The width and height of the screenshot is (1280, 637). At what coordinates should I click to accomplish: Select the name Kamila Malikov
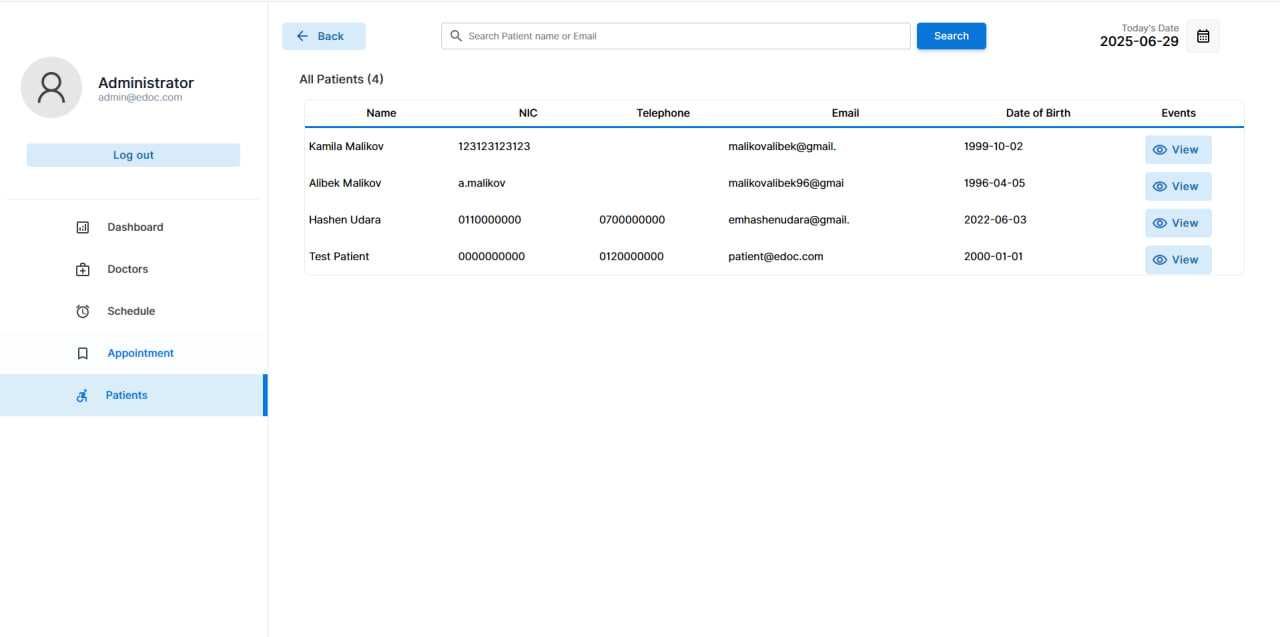pos(346,146)
